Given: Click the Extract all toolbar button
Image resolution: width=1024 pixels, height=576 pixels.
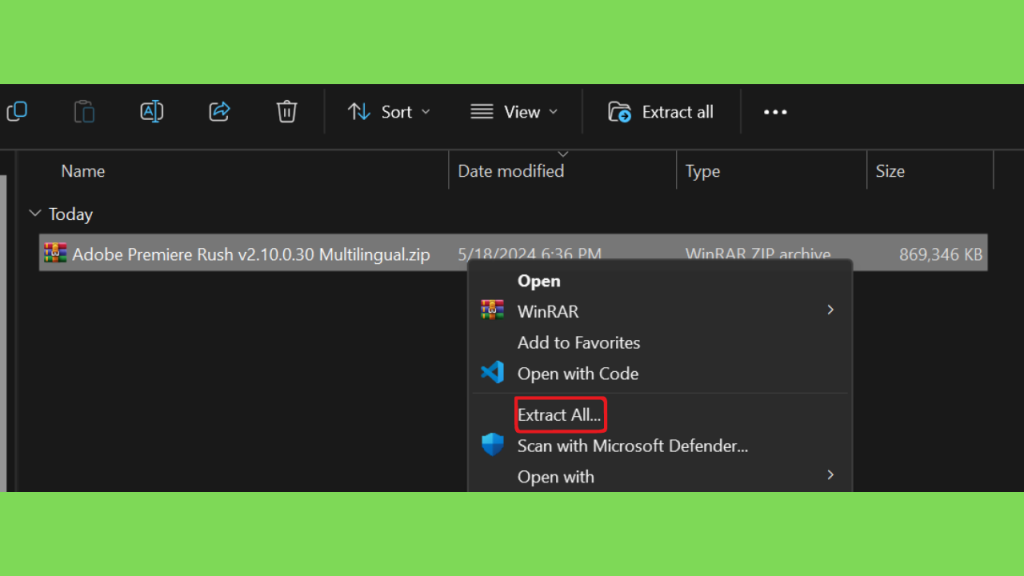Looking at the screenshot, I should pyautogui.click(x=661, y=112).
